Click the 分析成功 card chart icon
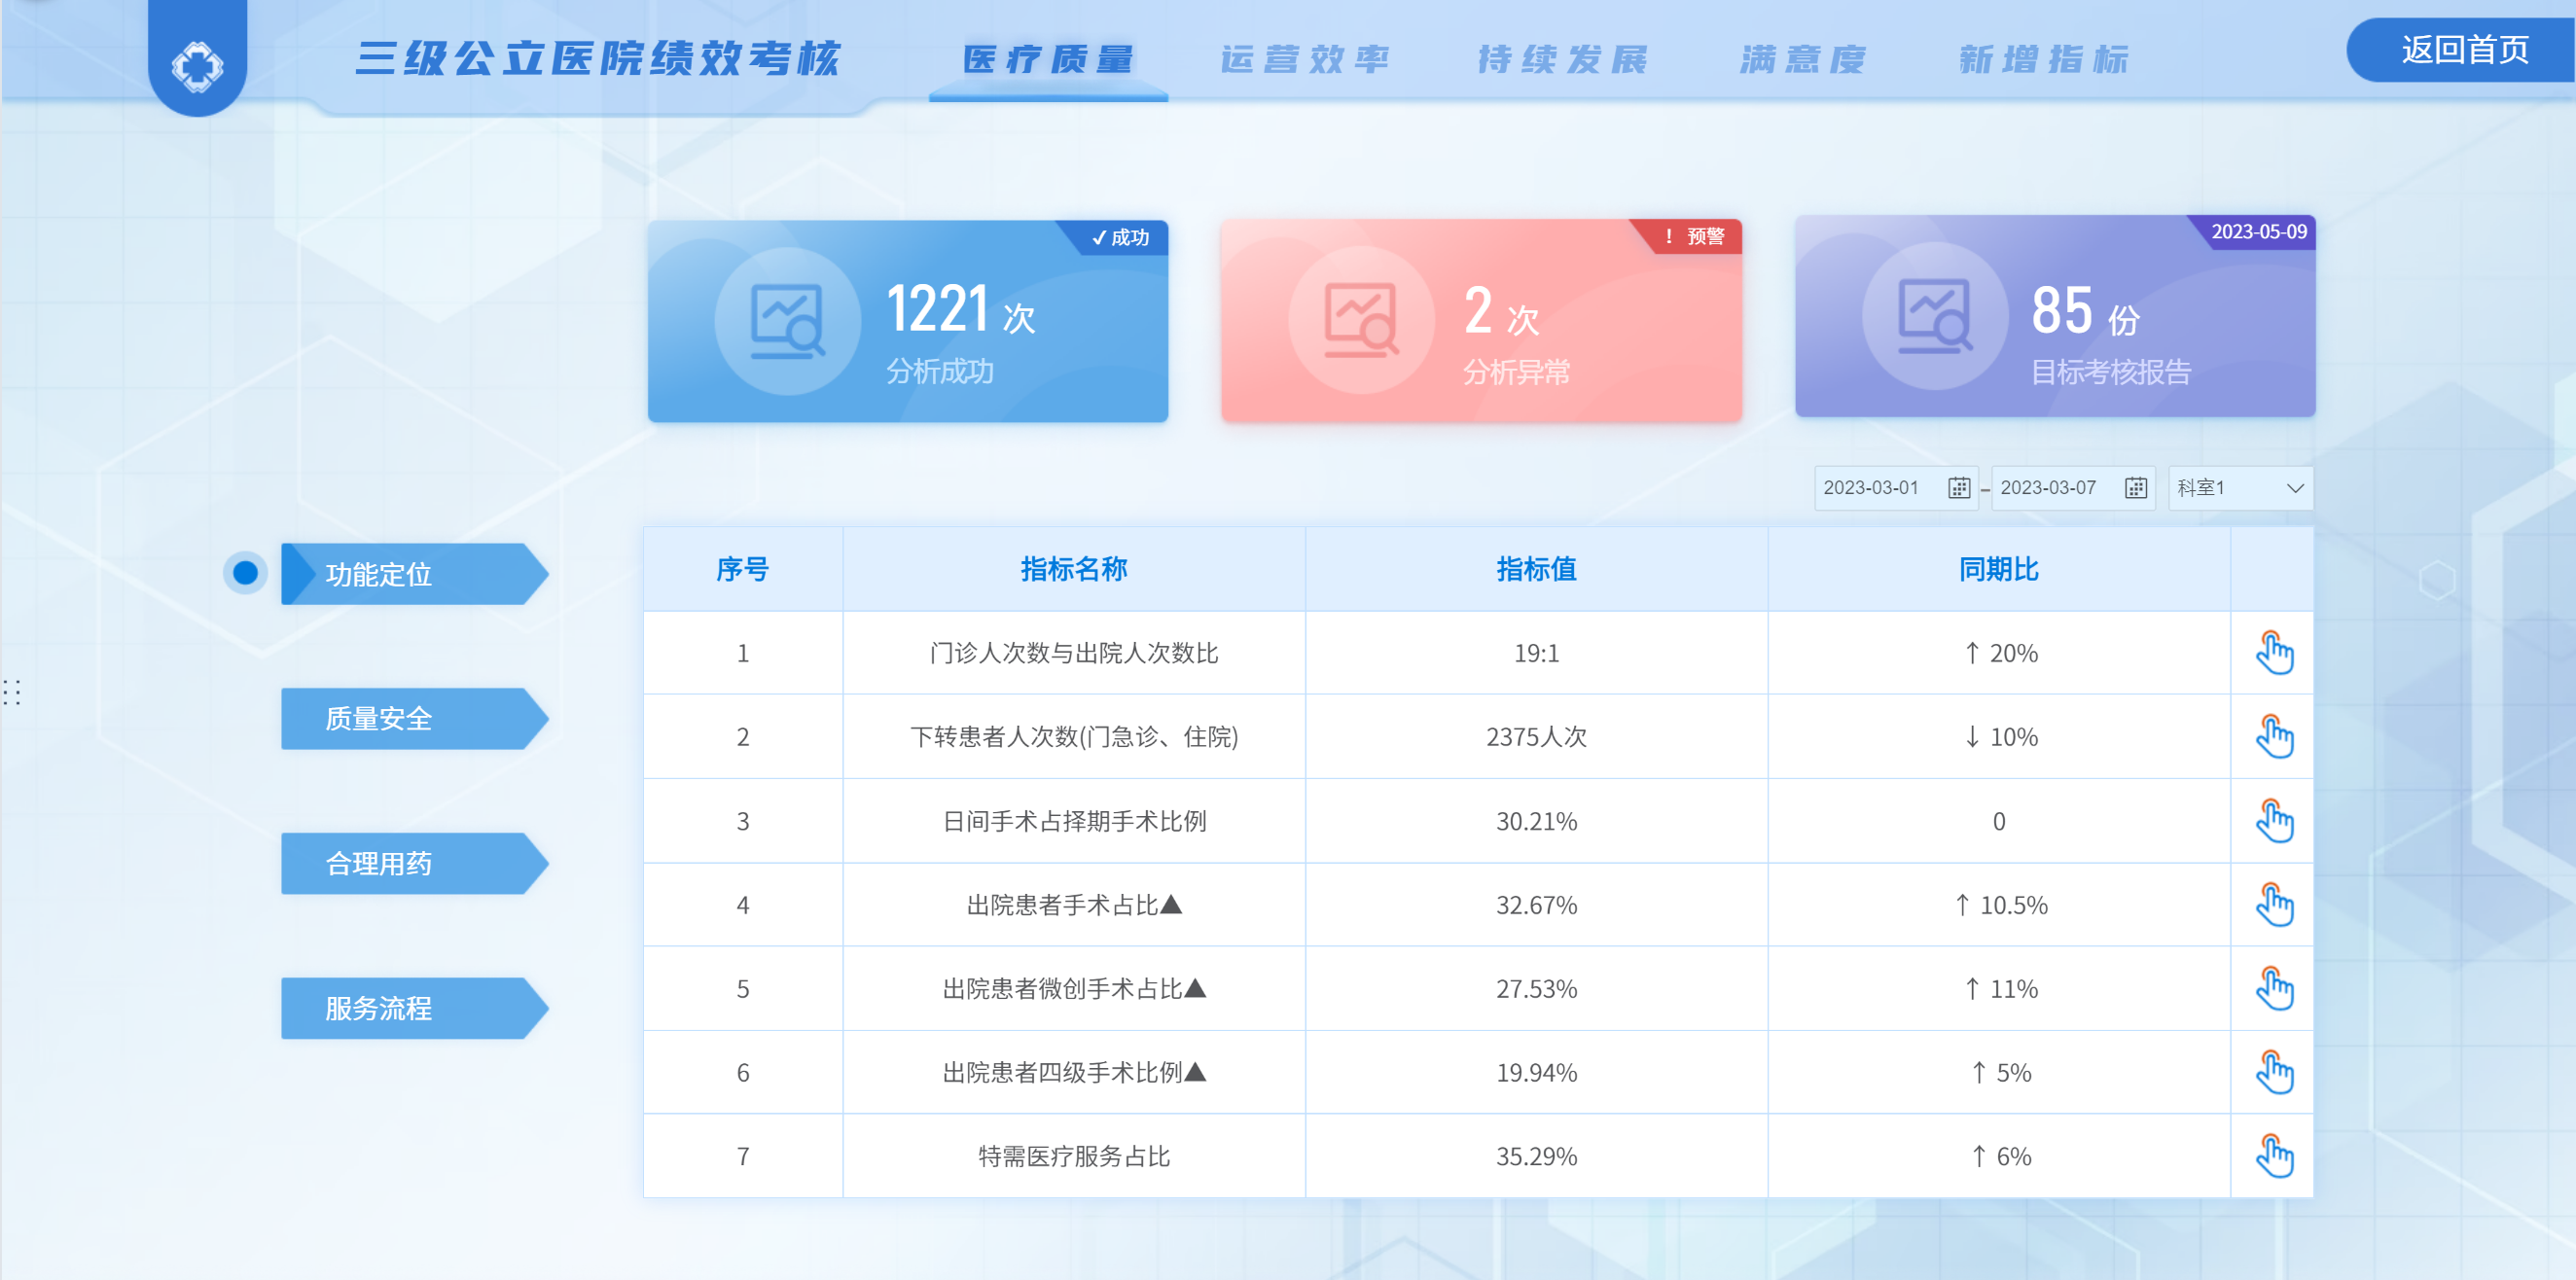This screenshot has height=1280, width=2576. (x=787, y=321)
